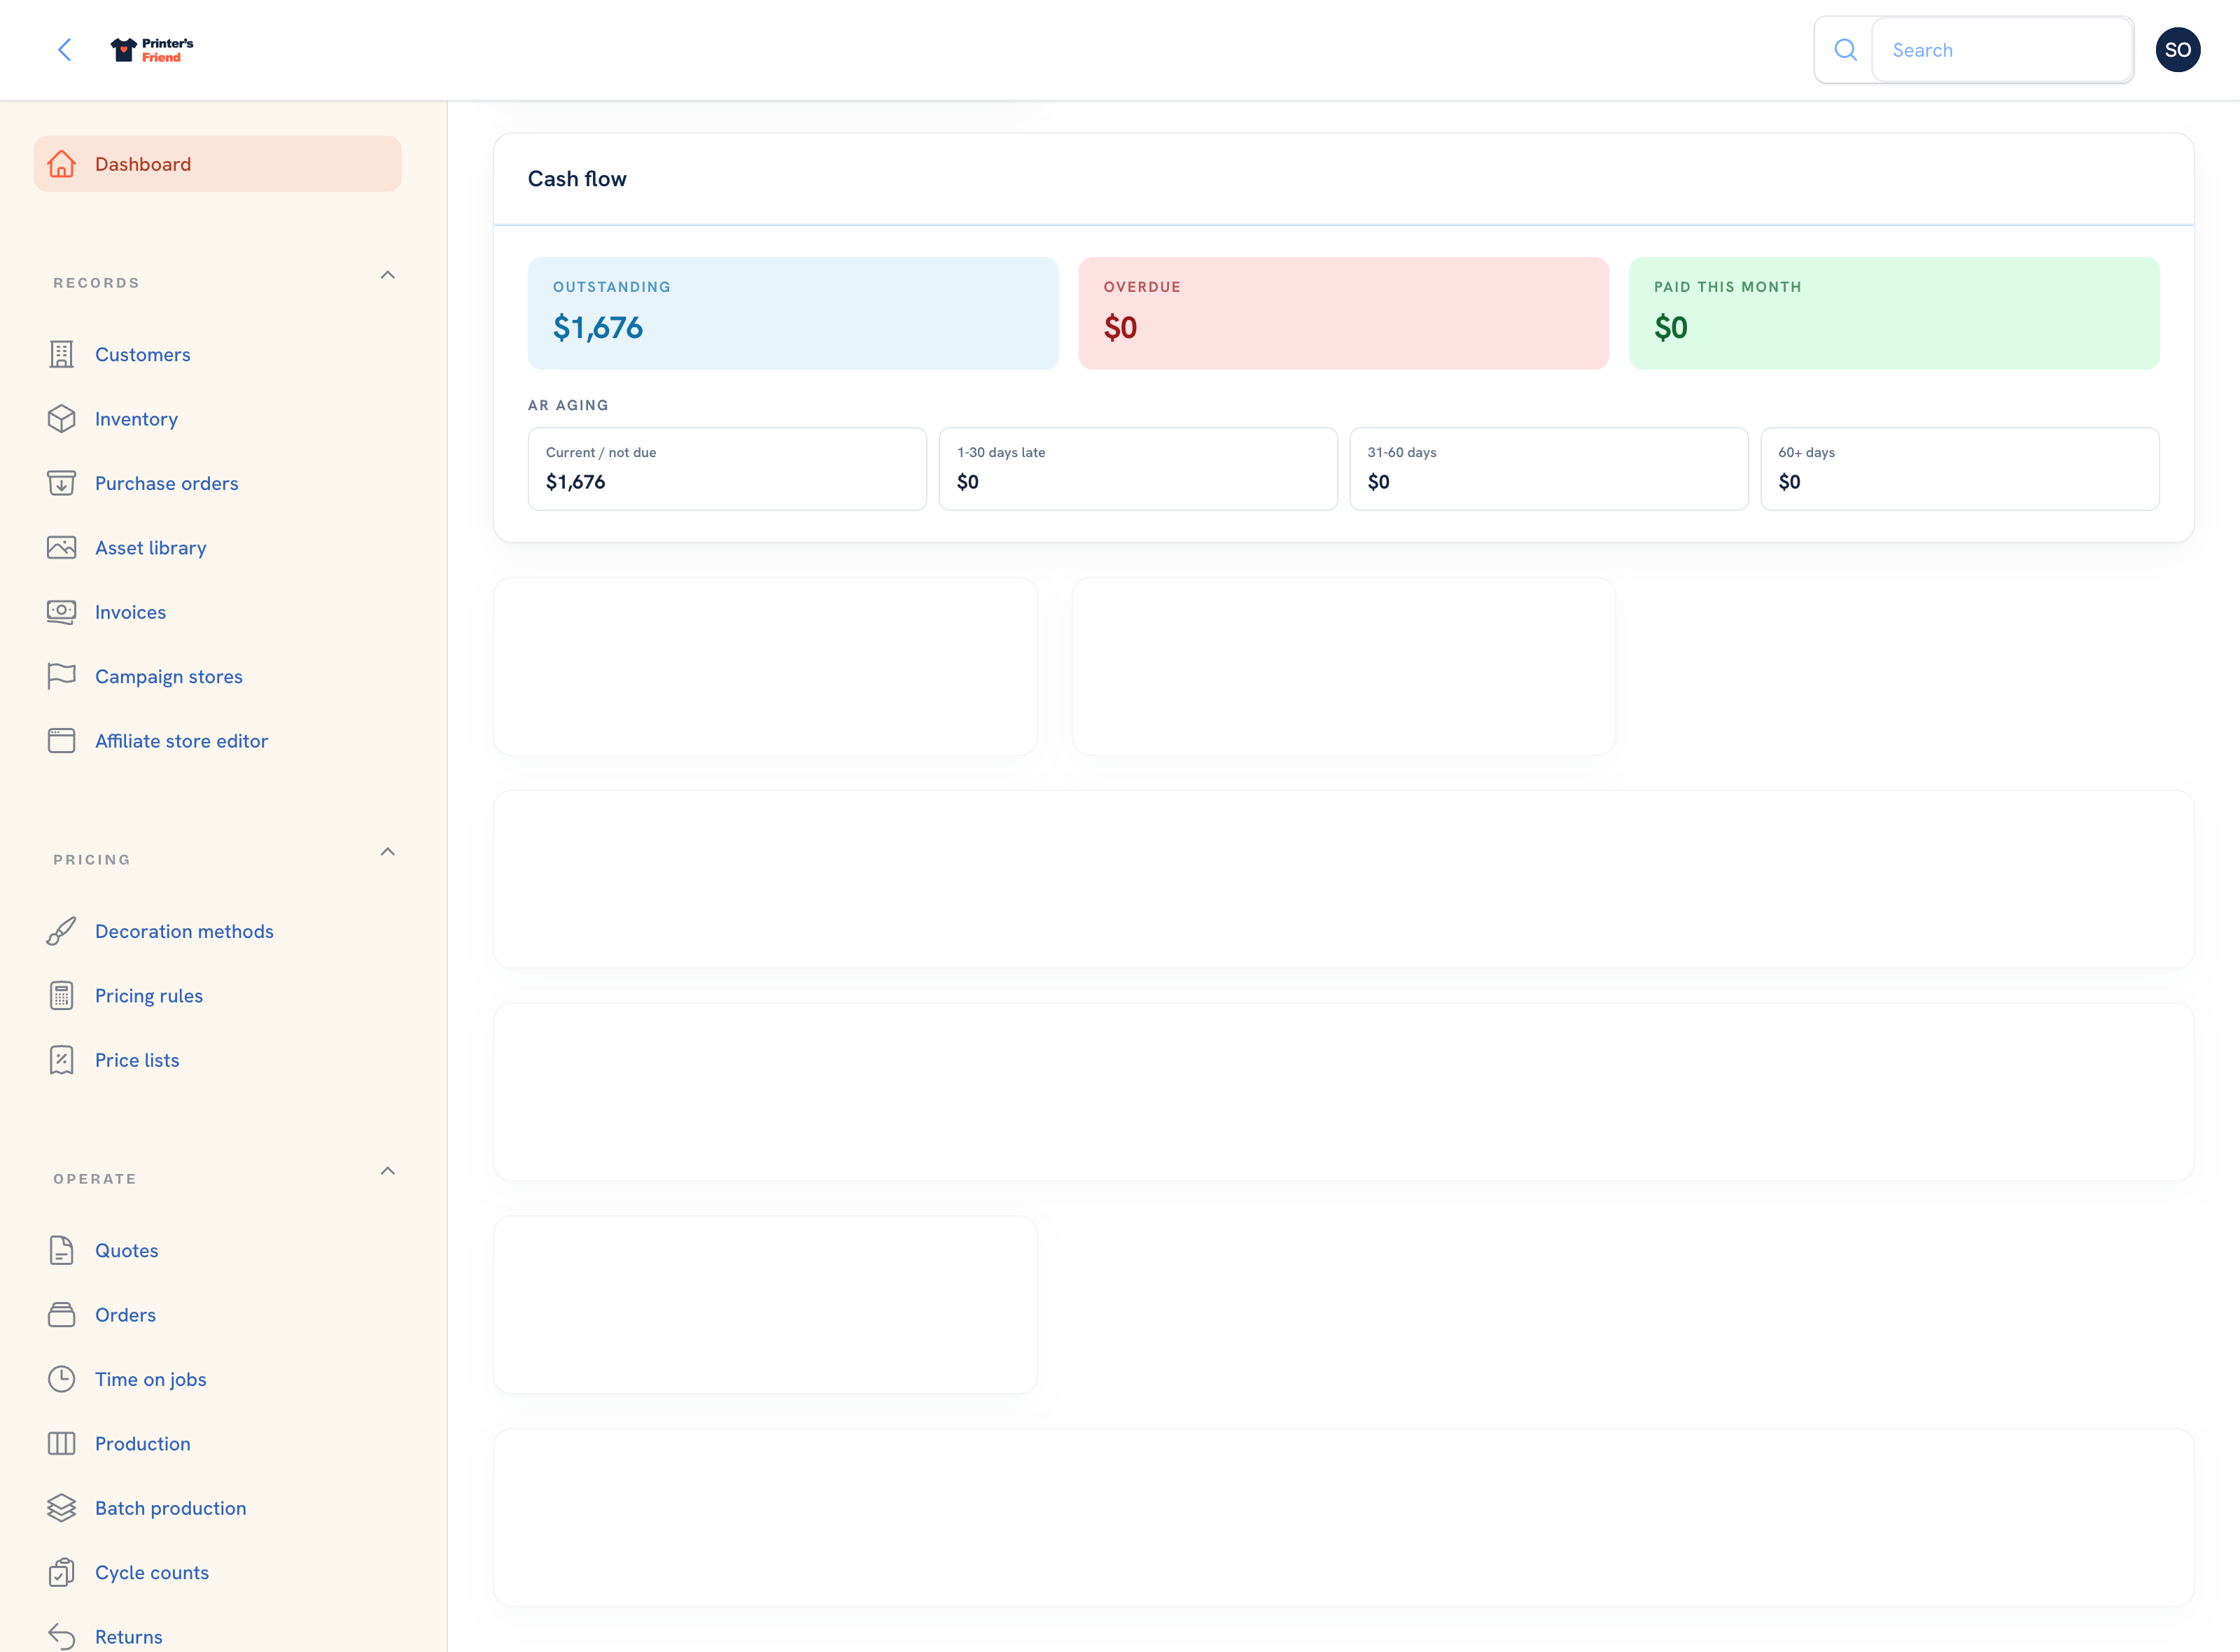Open the SO user avatar menu
Screen dimensions: 2240x1652
pos(2177,50)
